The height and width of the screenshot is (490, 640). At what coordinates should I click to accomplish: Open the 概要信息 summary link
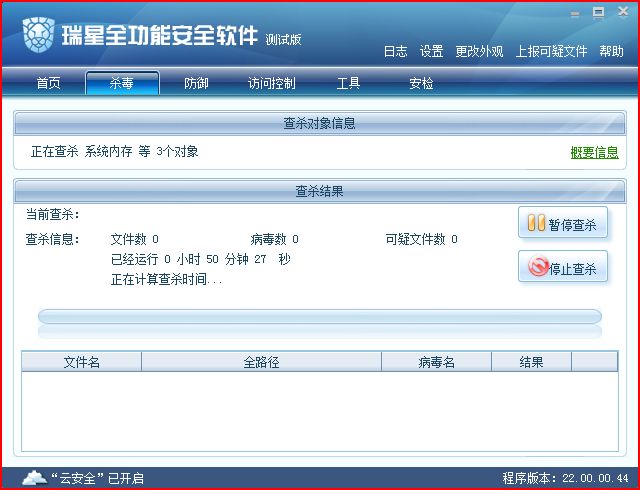594,152
